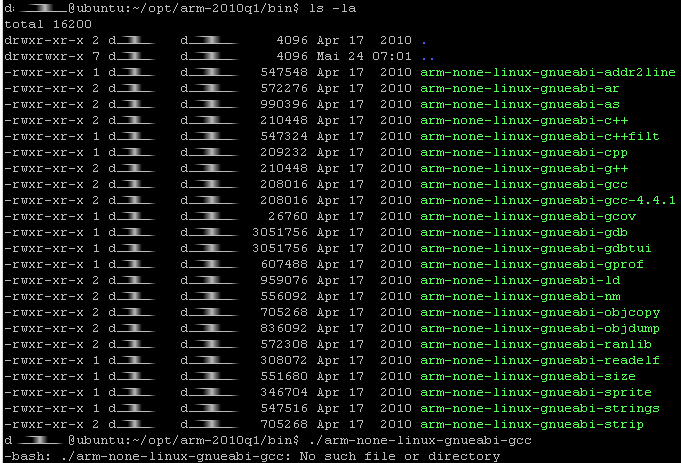Select the arm-none-linux-gnueabi-nm filename
Image resolution: width=681 pixels, height=463 pixels.
pos(519,296)
